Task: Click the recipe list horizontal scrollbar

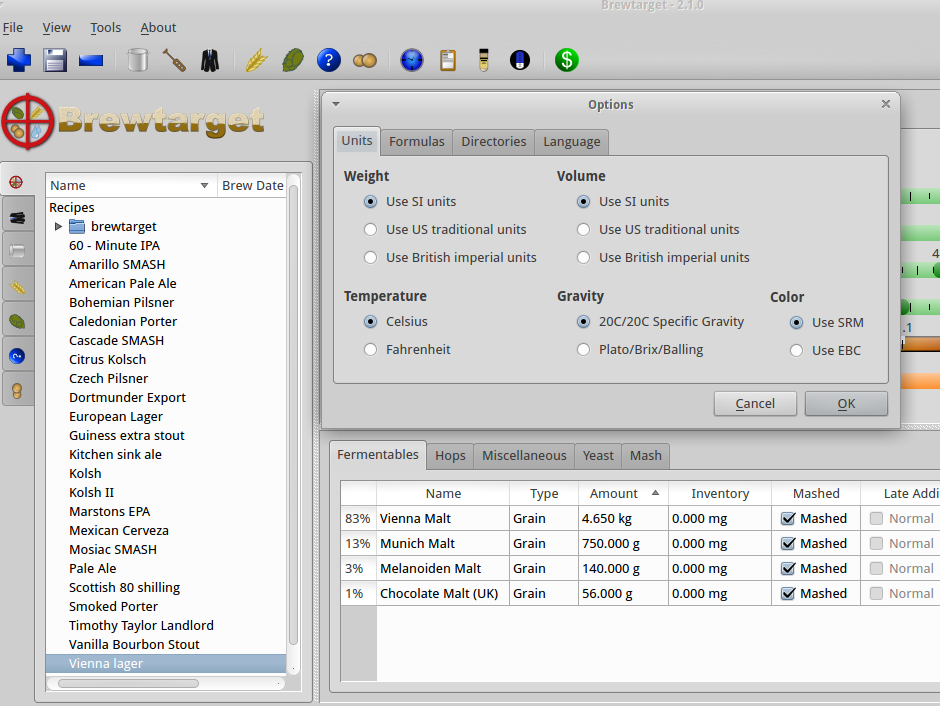Action: pyautogui.click(x=128, y=683)
